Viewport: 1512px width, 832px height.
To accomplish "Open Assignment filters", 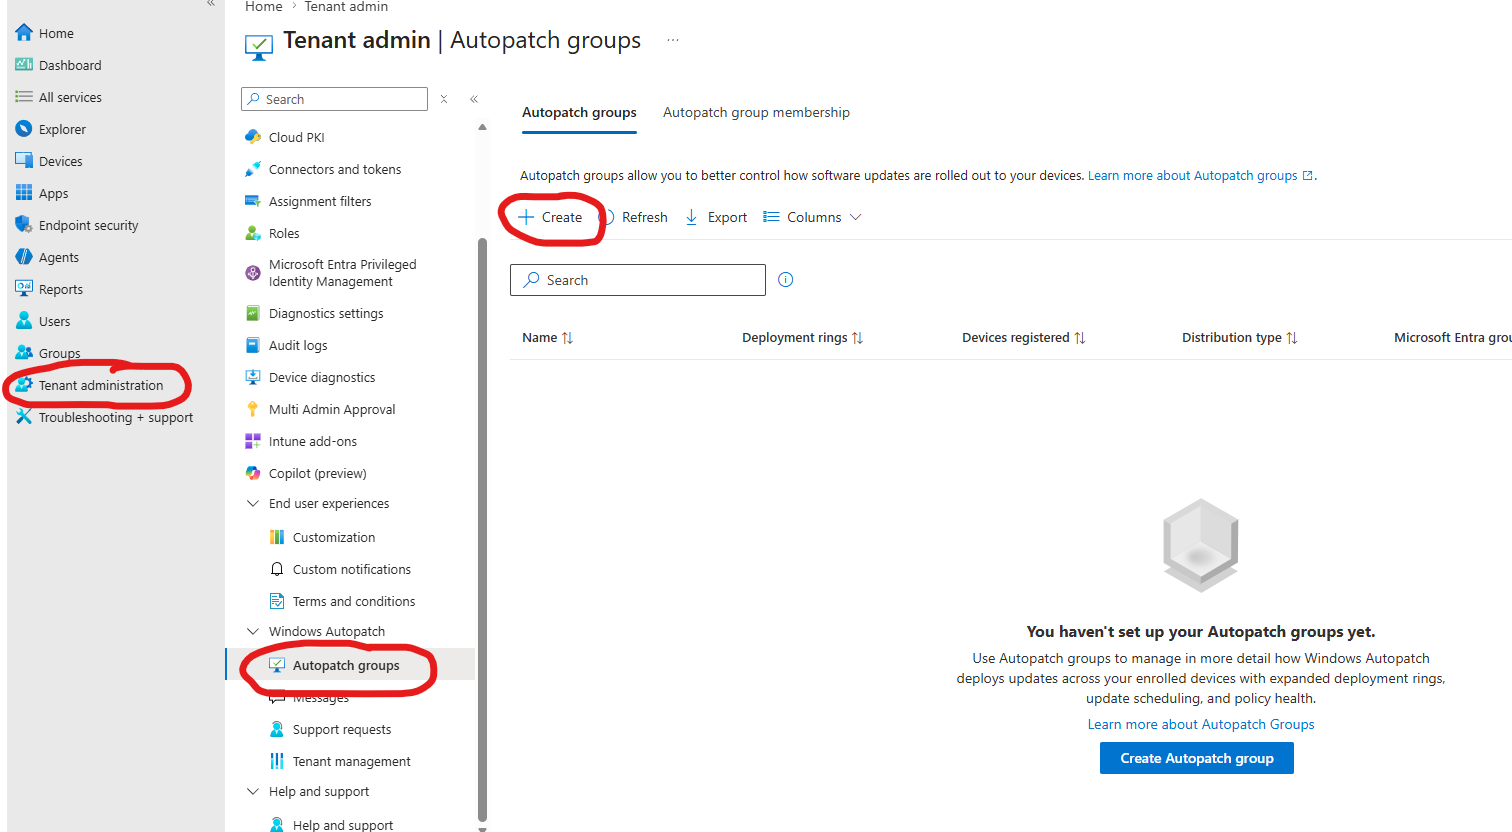I will pyautogui.click(x=319, y=201).
